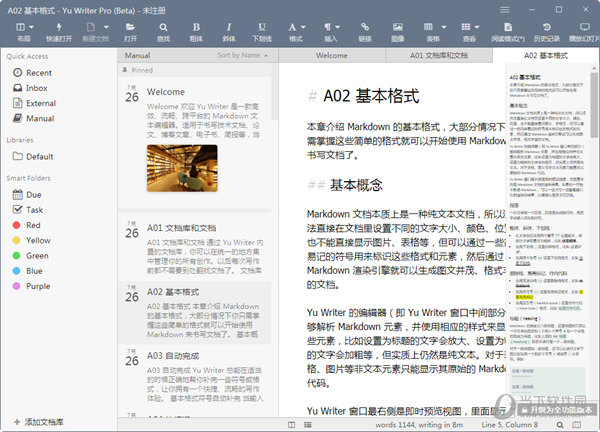Open the Sort by Name dropdown
The image size is (600, 432).
(x=243, y=55)
